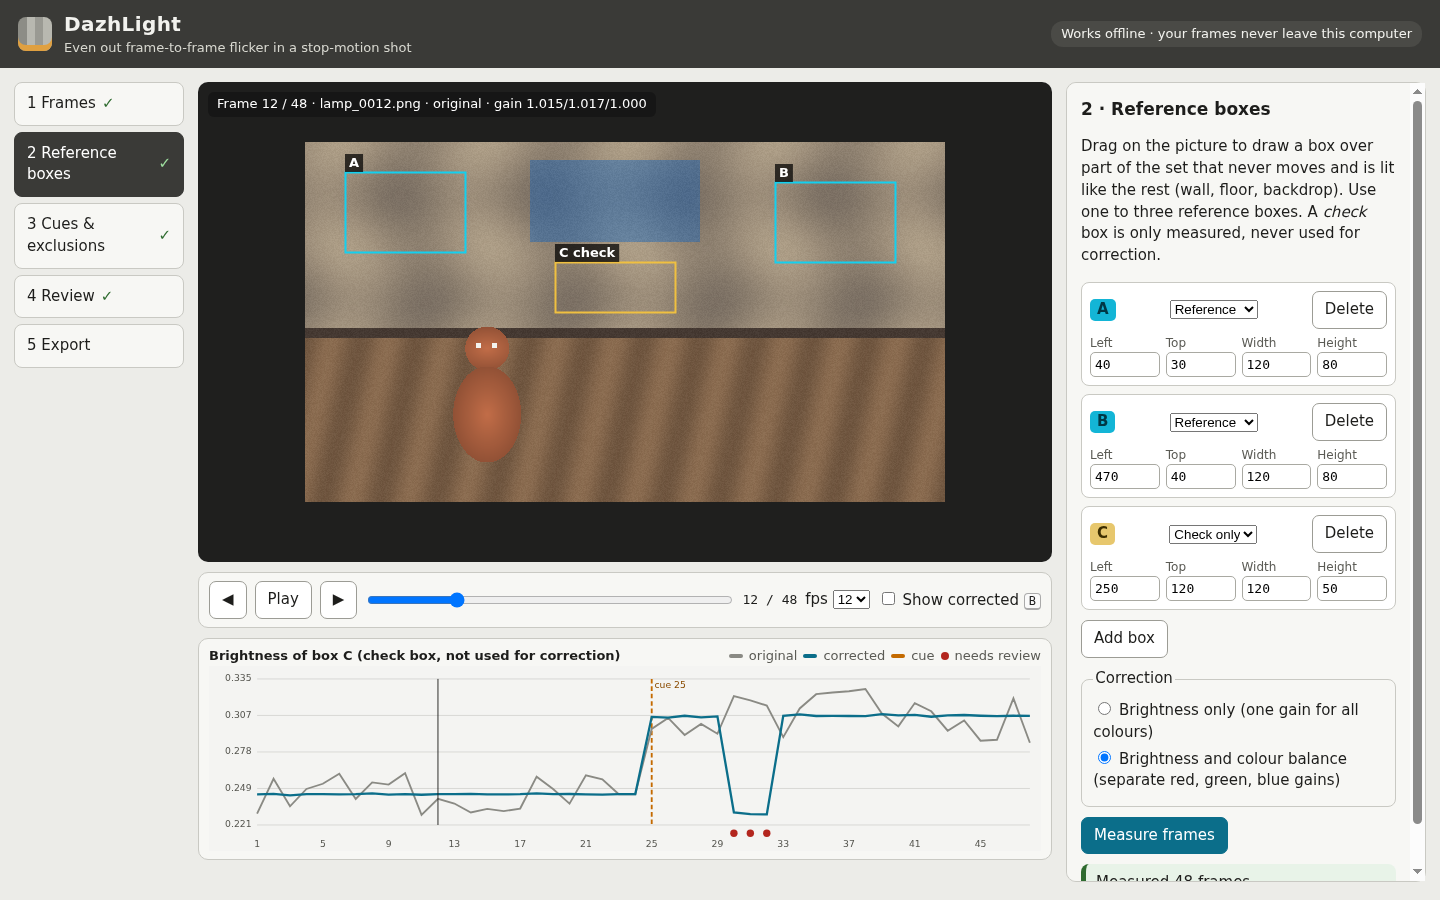
Task: Click the Play button
Action: tap(283, 600)
